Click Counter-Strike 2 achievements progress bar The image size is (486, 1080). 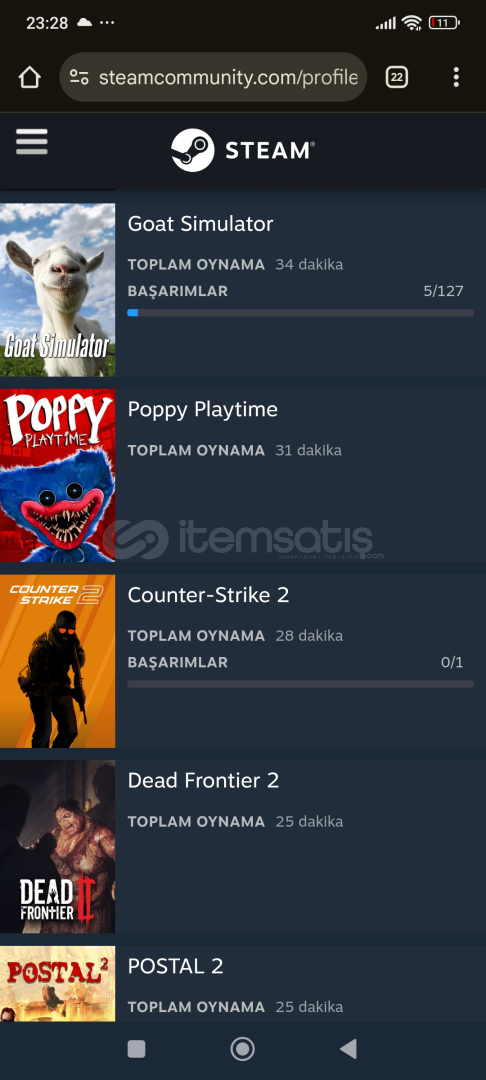pos(300,684)
